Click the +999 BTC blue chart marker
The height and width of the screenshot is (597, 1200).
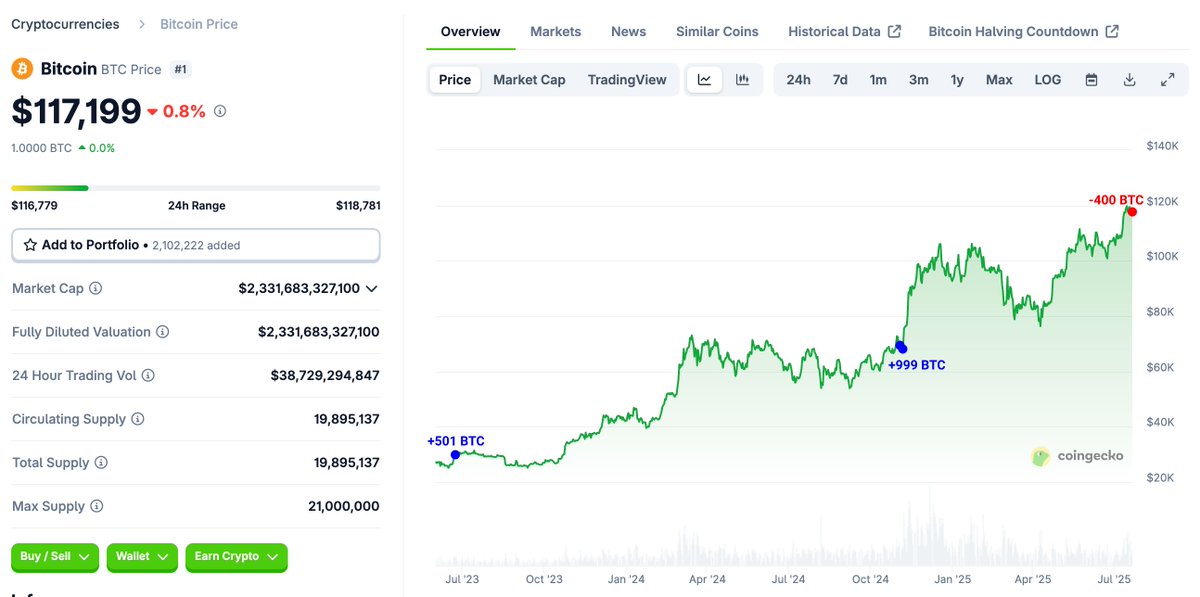click(x=901, y=347)
